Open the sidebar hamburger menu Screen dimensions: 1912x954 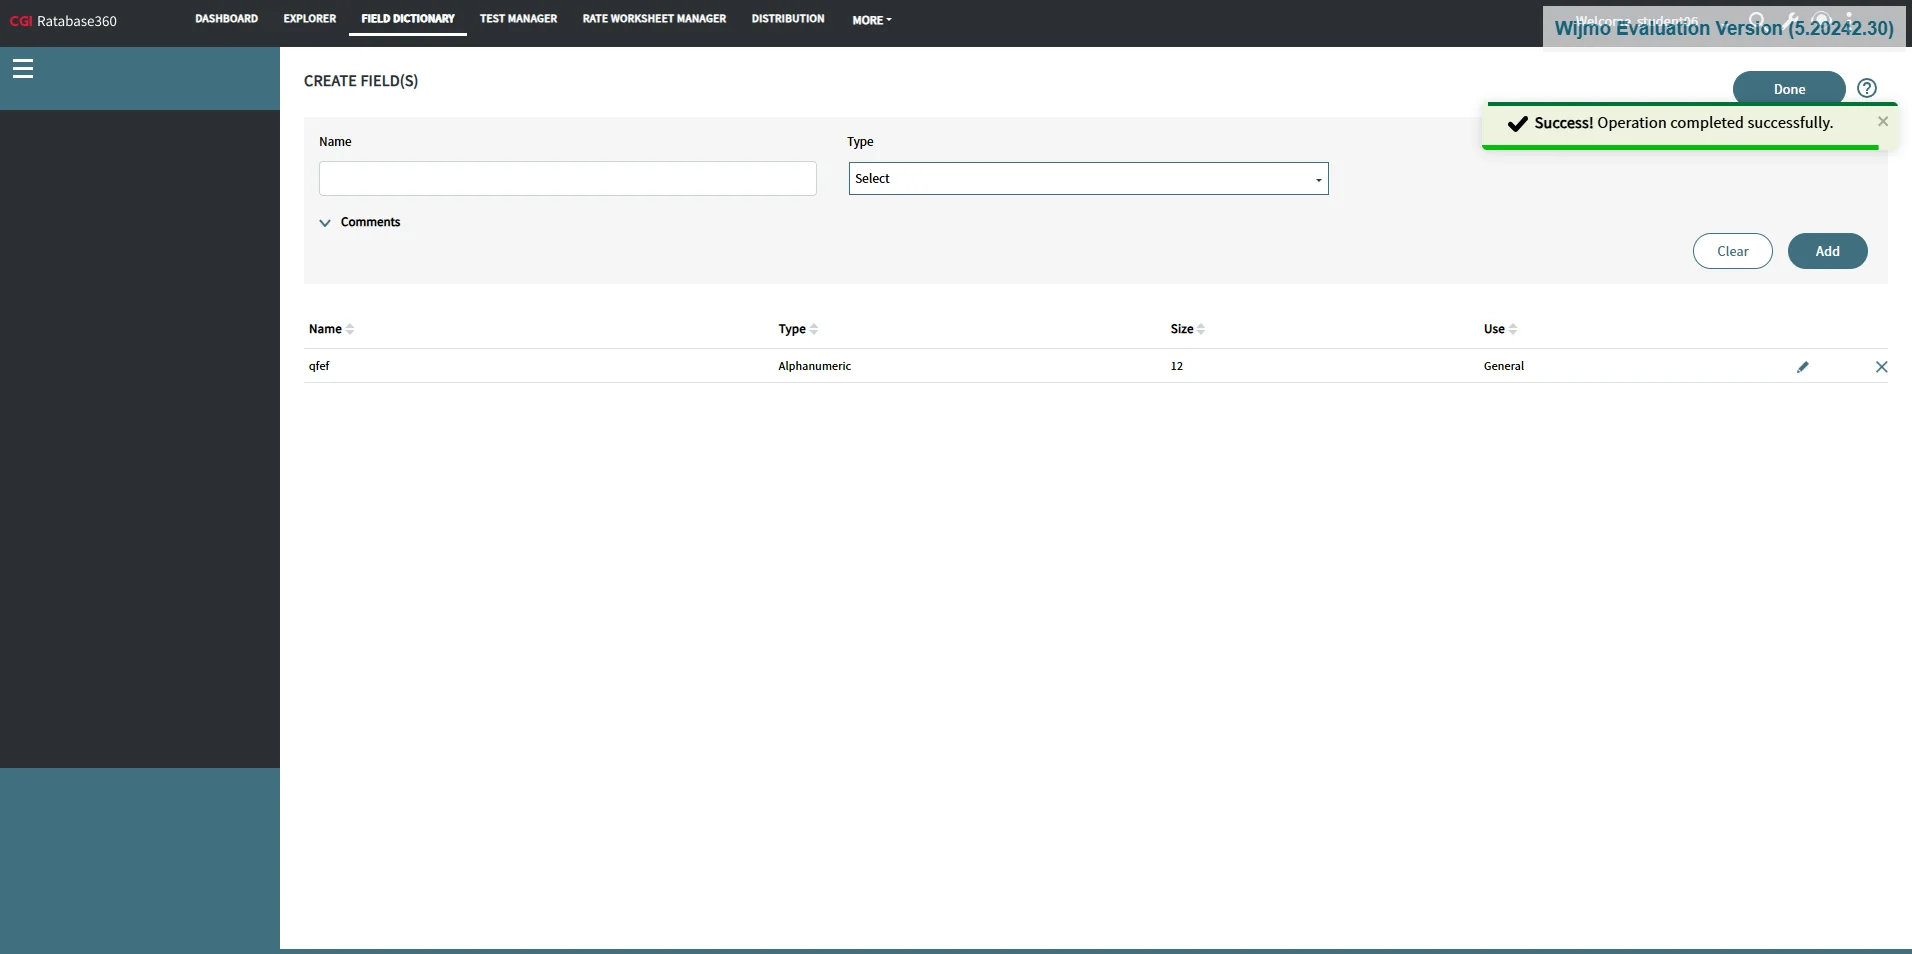(23, 67)
